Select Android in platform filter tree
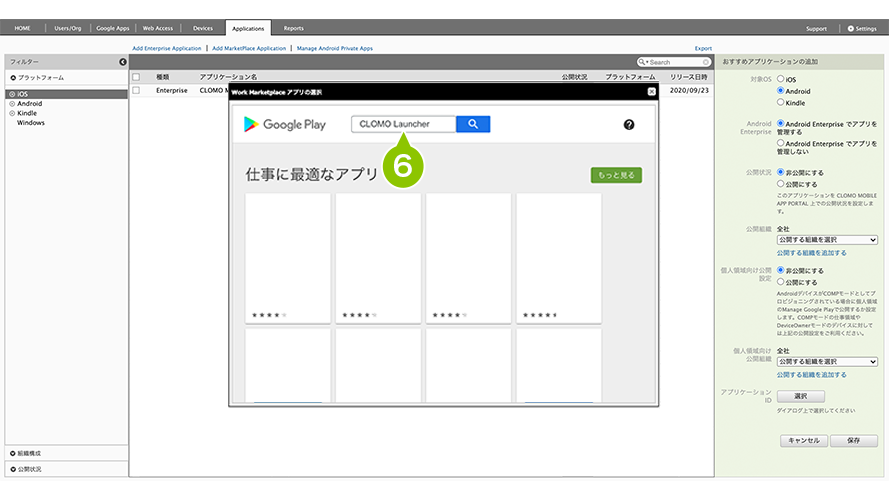 point(29,104)
